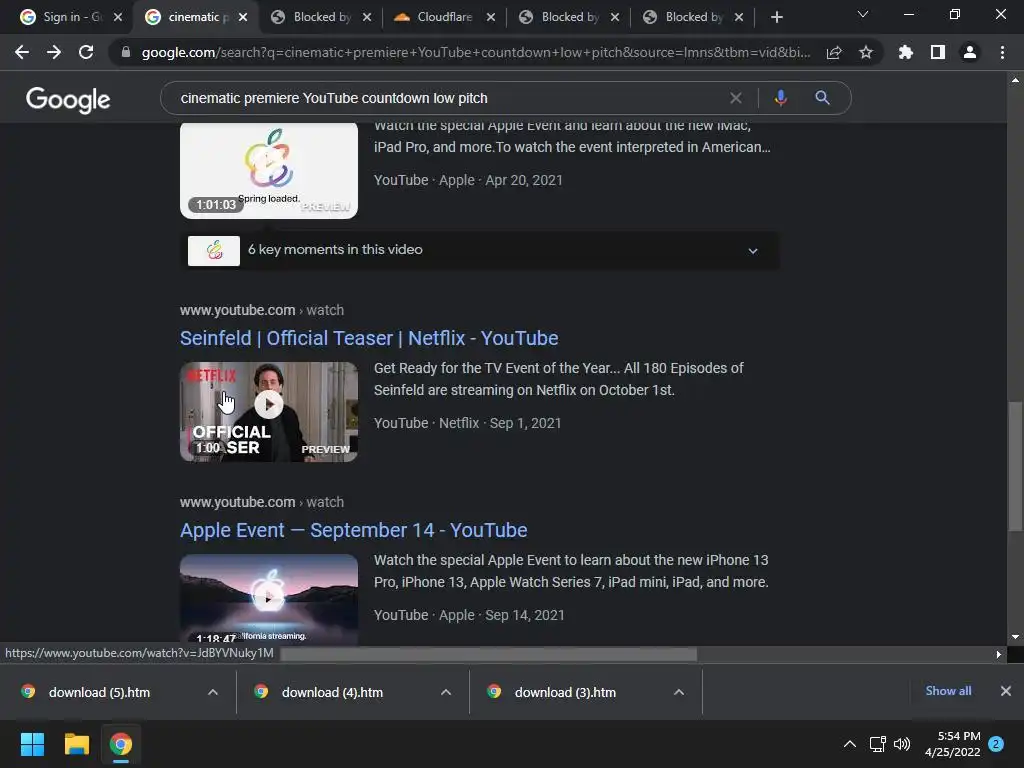The height and width of the screenshot is (768, 1024).
Task: Open download (4).htm file
Action: [x=332, y=692]
